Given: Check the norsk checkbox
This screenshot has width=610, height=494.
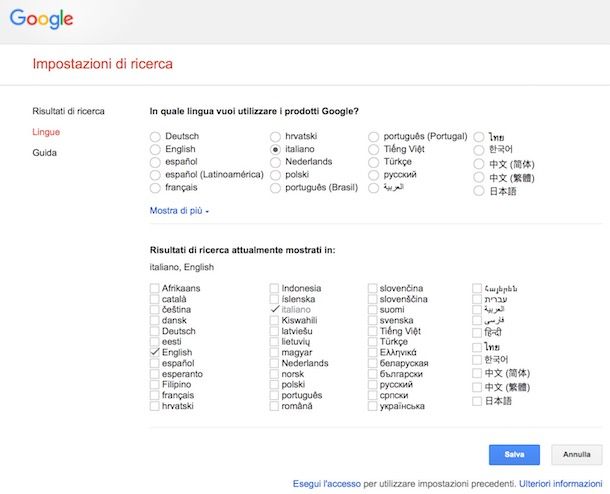Looking at the screenshot, I should point(274,374).
